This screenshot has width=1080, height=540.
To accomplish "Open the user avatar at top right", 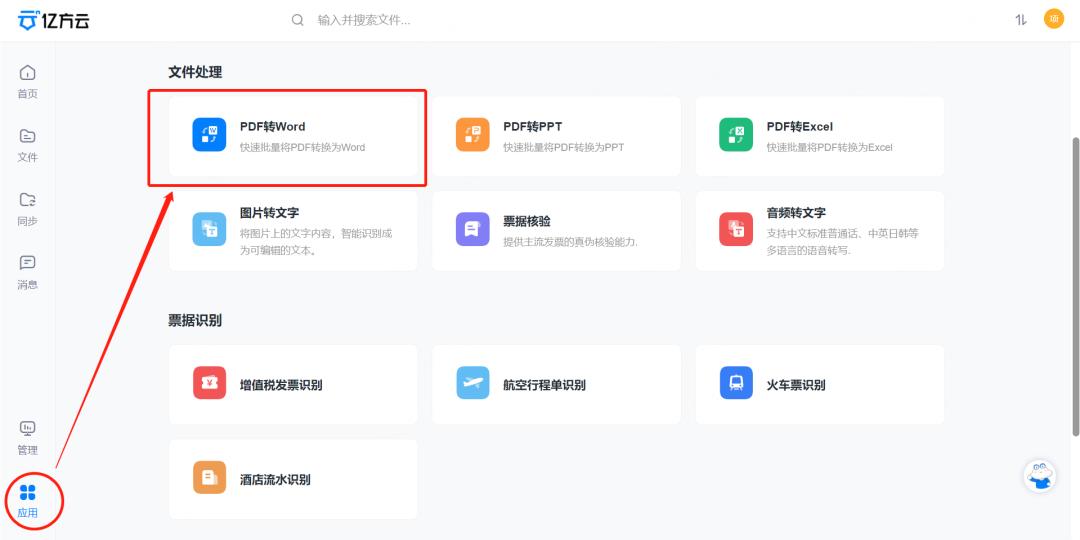I will coord(1054,19).
